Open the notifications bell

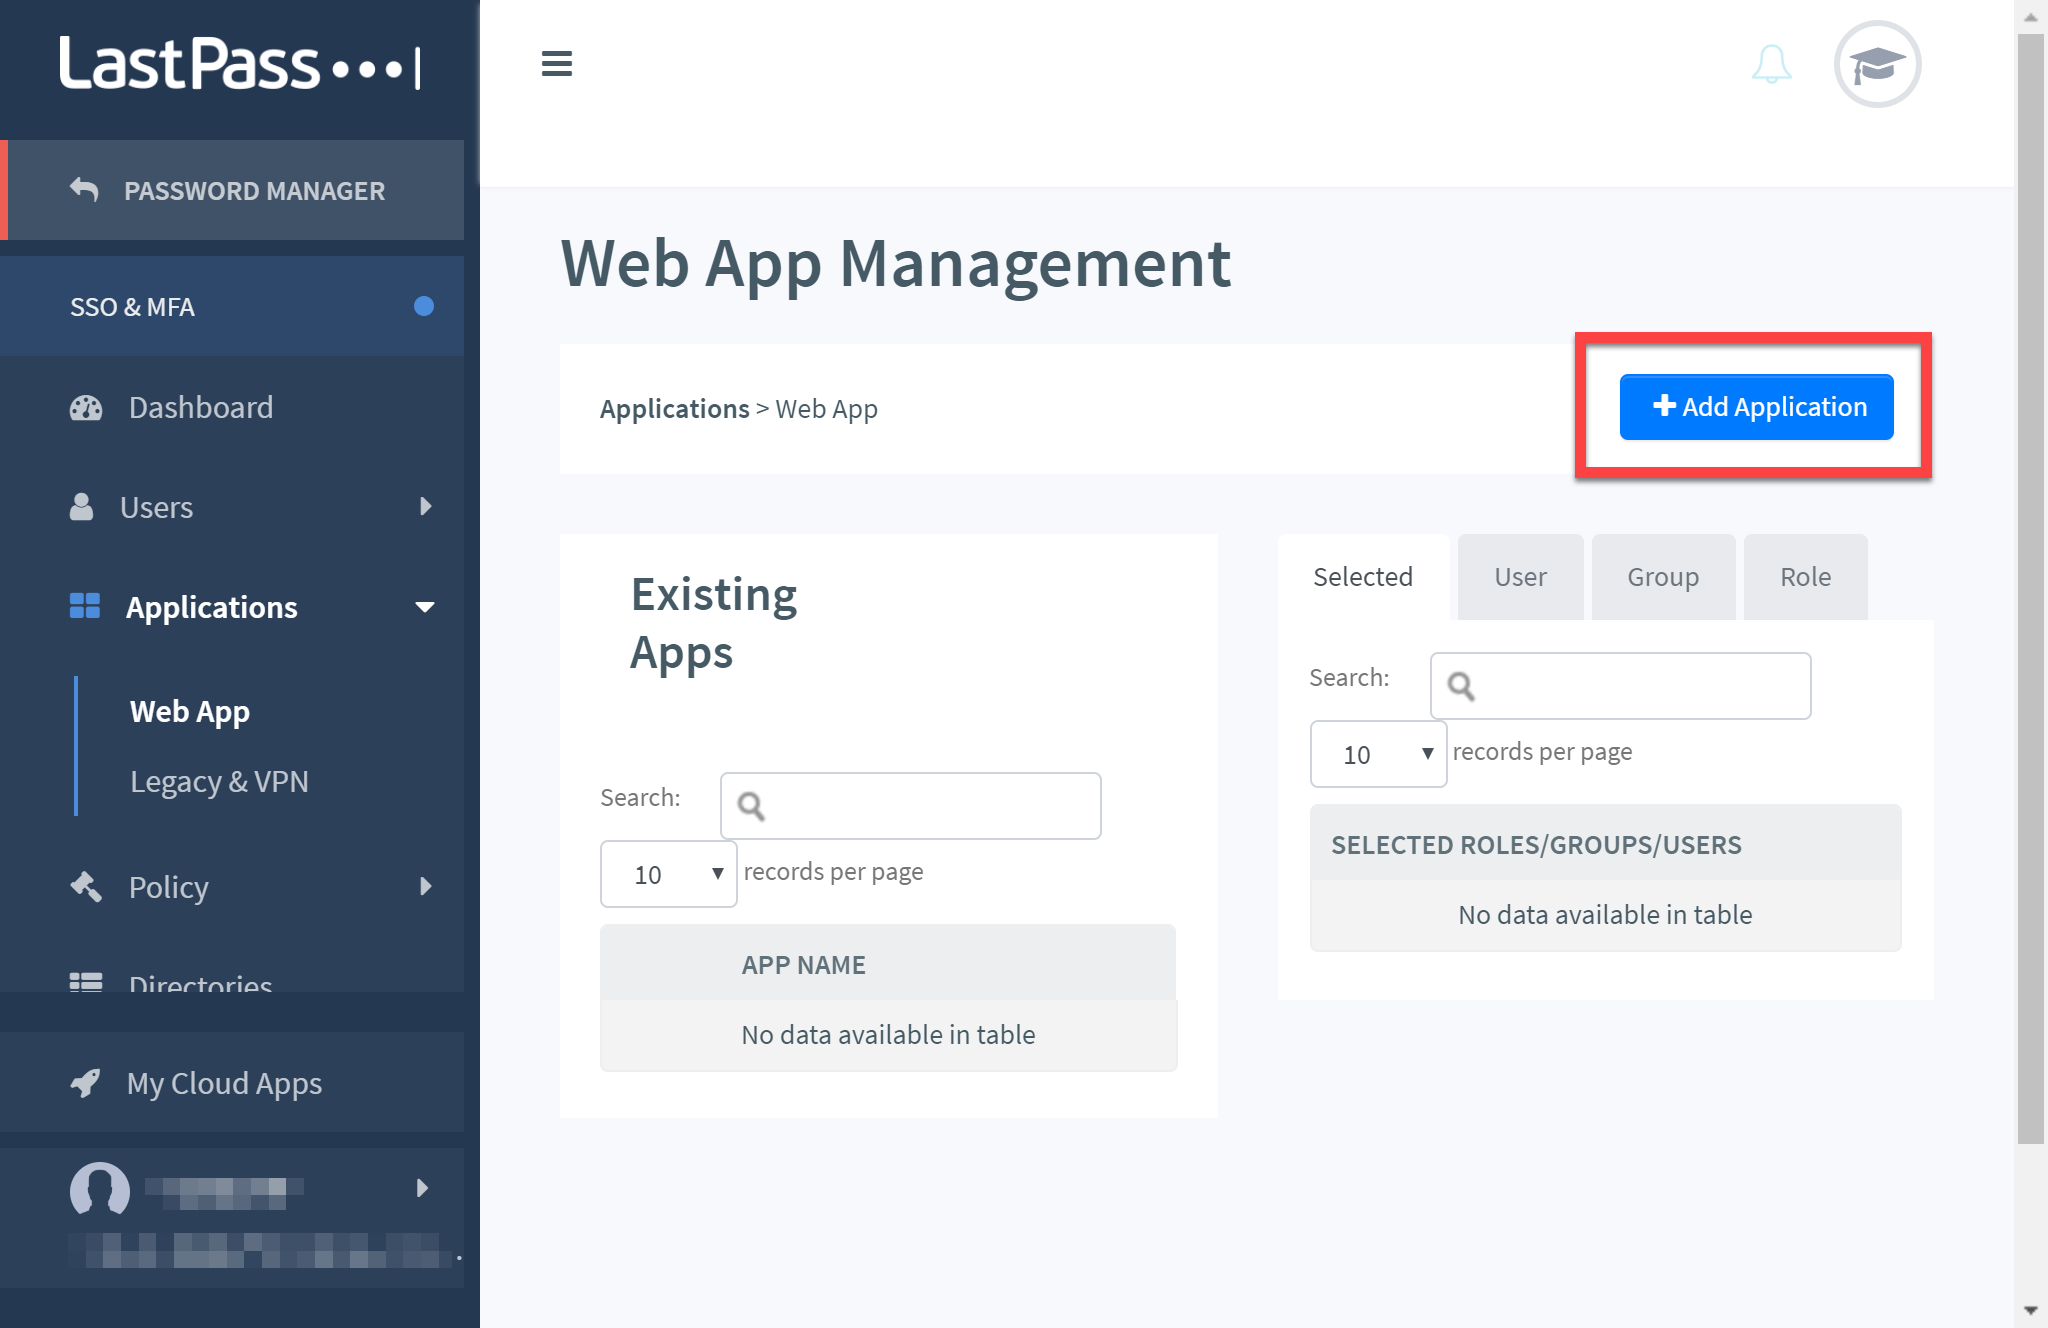[x=1771, y=64]
